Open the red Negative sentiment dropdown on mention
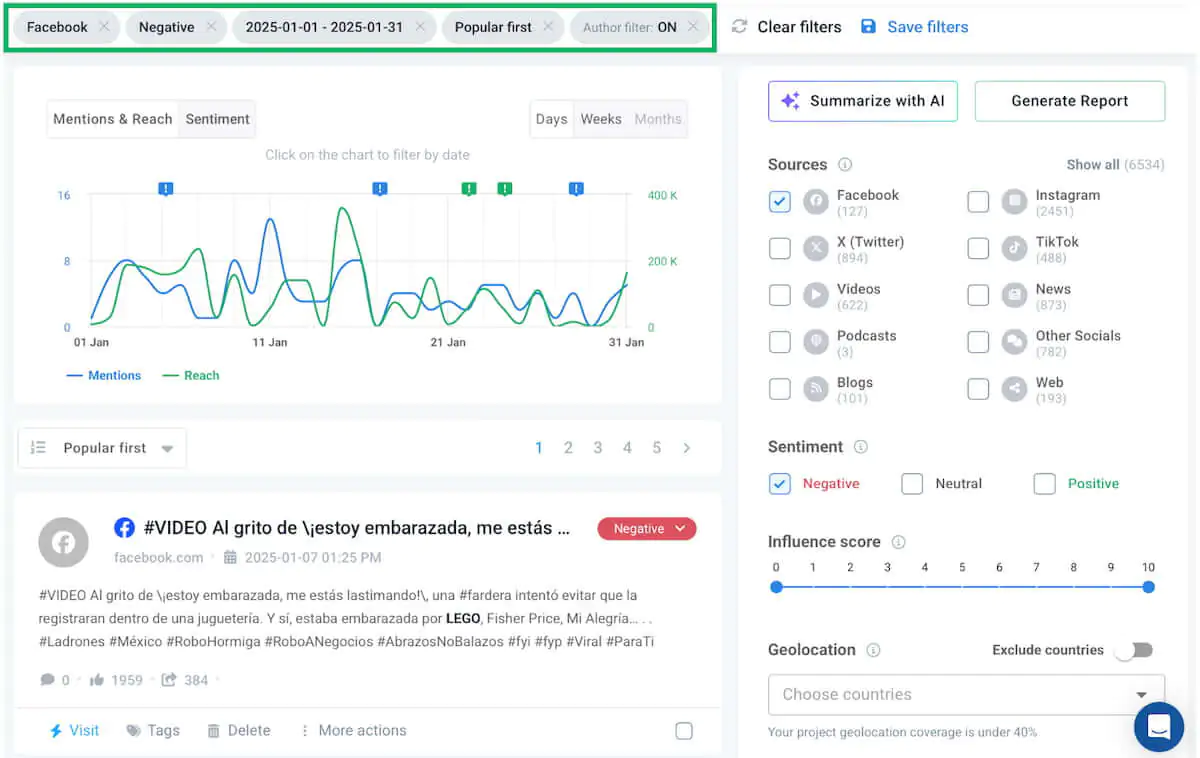Screen dimensions: 1200x758 [647, 529]
